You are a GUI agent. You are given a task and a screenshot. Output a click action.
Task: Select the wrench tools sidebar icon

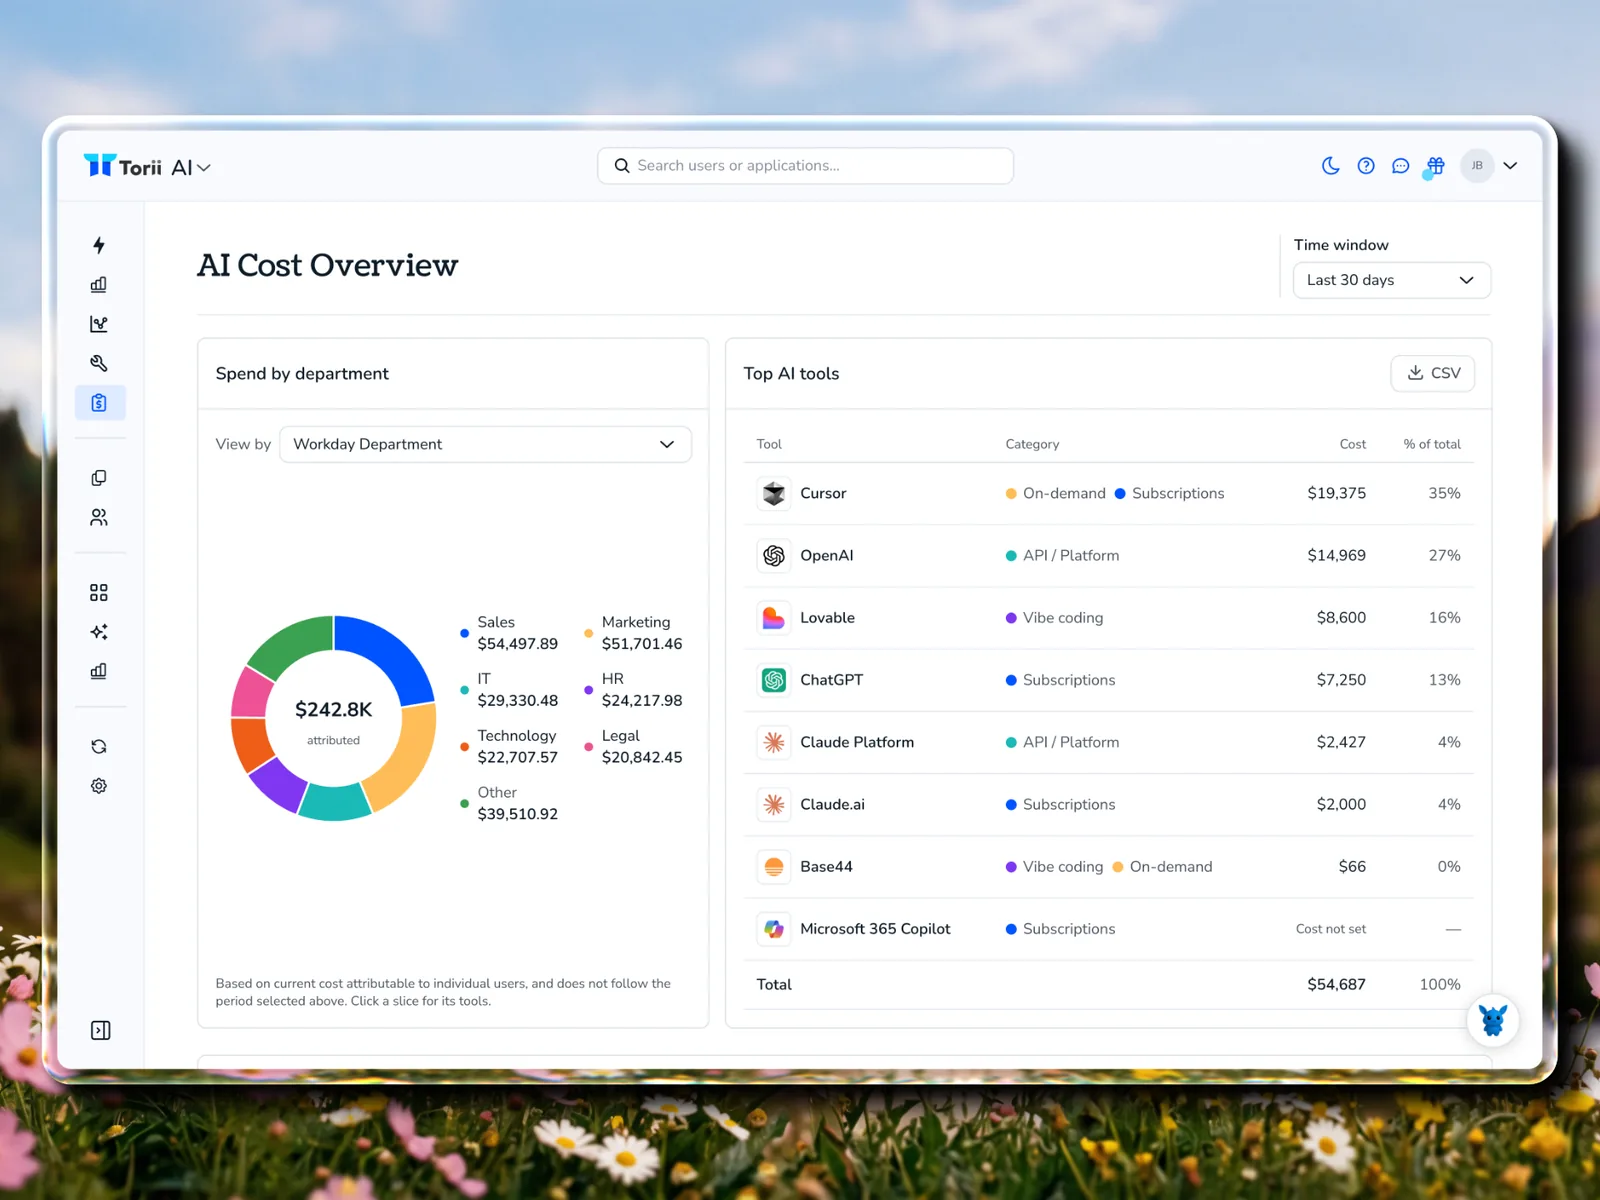pos(99,363)
